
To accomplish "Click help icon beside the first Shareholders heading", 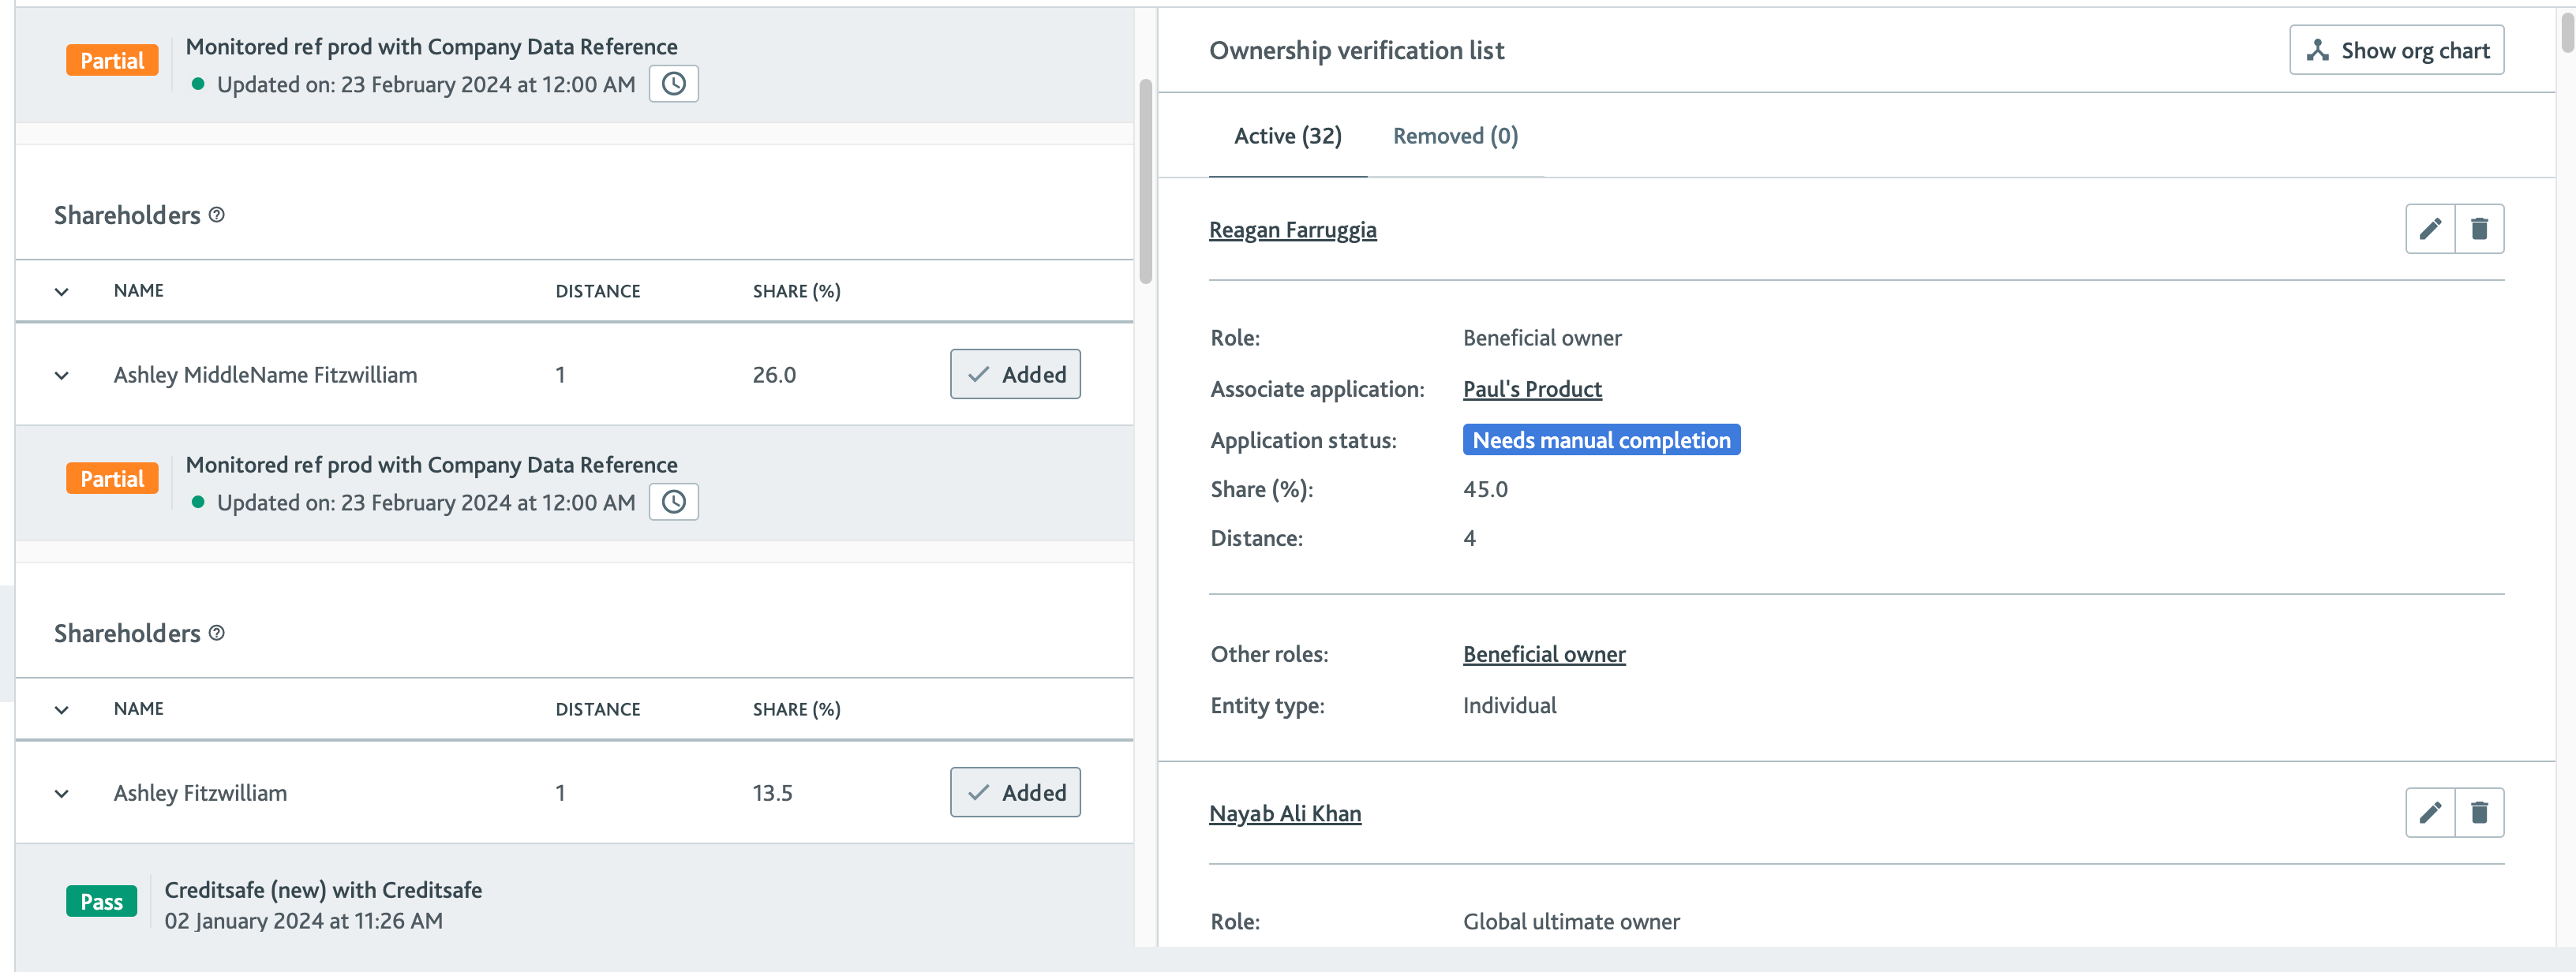I will (217, 215).
